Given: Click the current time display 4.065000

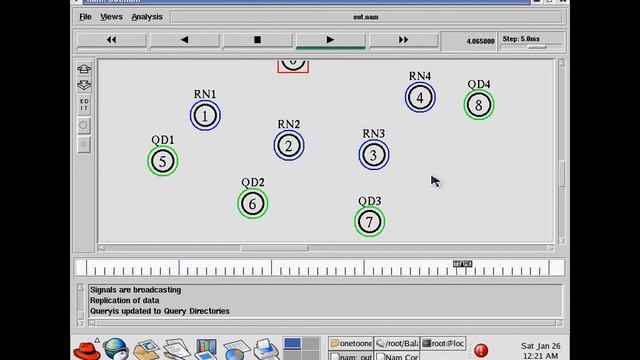Looking at the screenshot, I should point(480,41).
